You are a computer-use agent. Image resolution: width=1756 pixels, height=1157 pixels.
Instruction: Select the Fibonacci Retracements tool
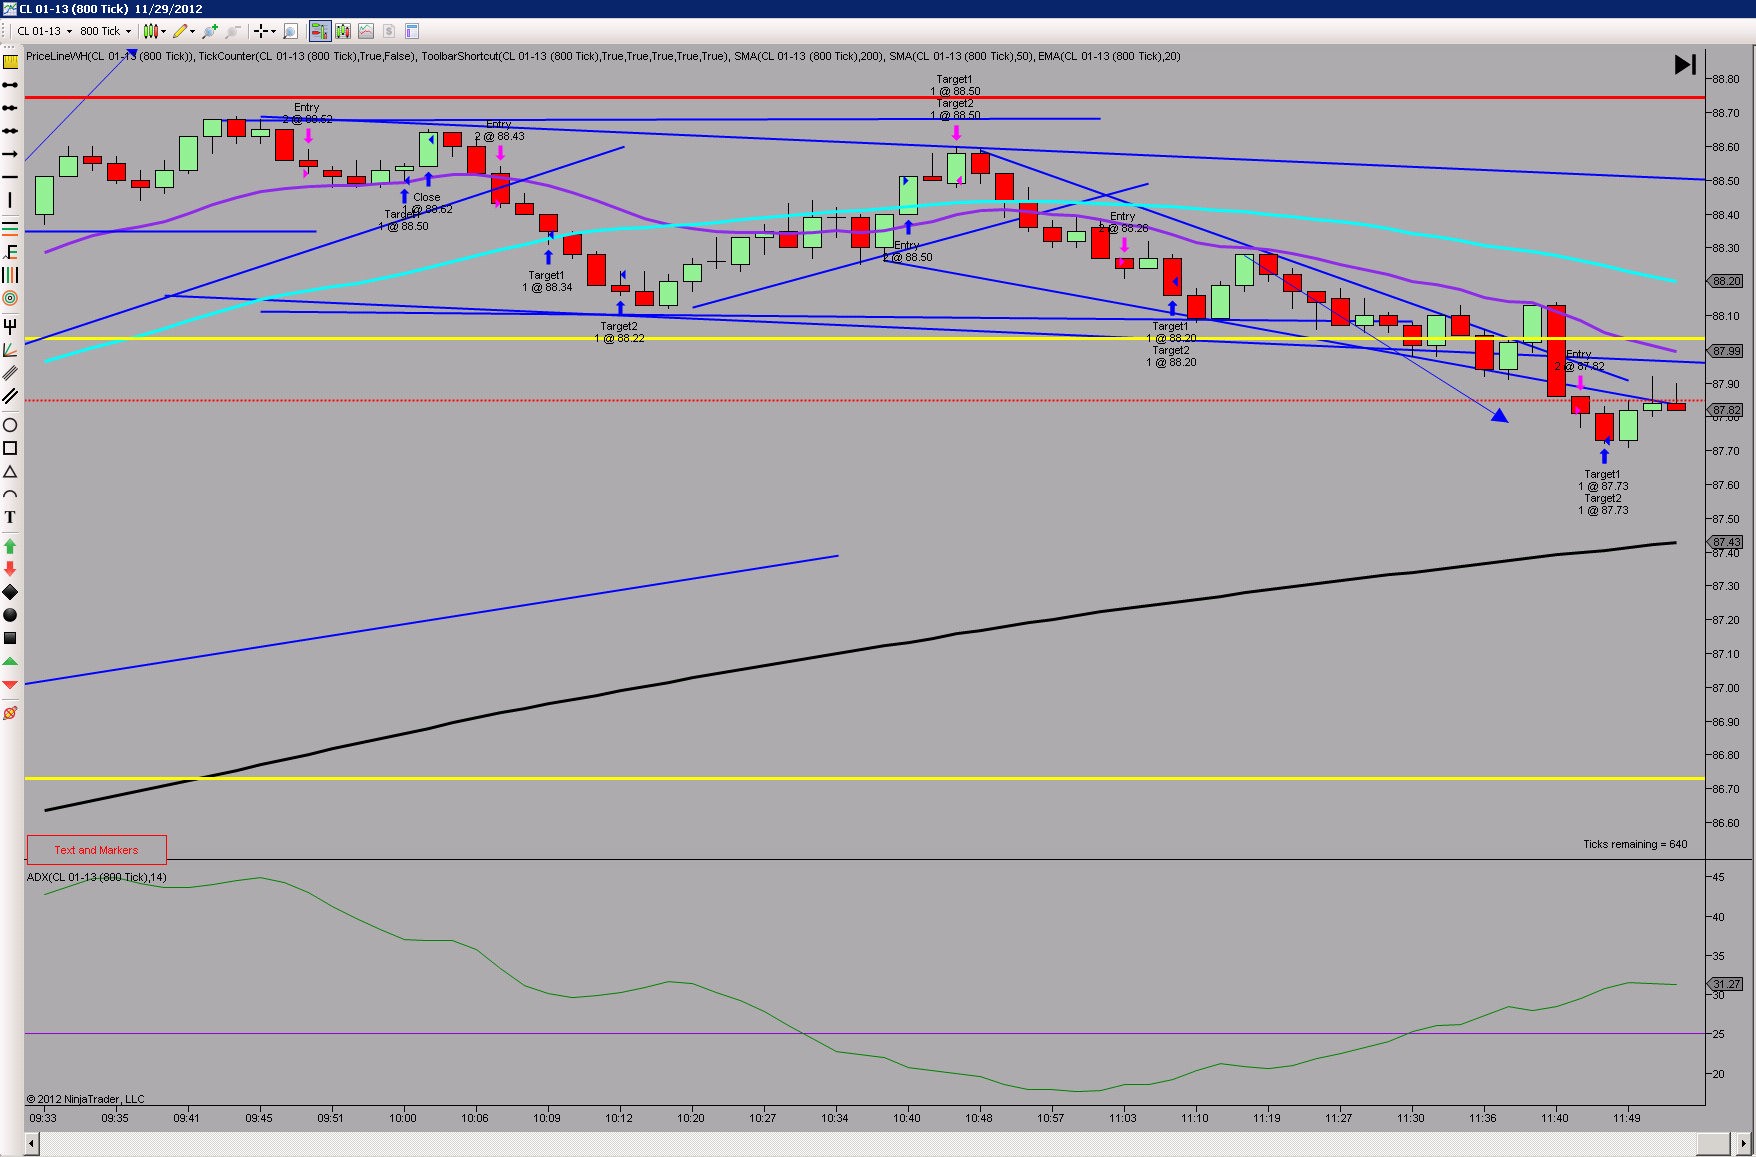(10, 228)
